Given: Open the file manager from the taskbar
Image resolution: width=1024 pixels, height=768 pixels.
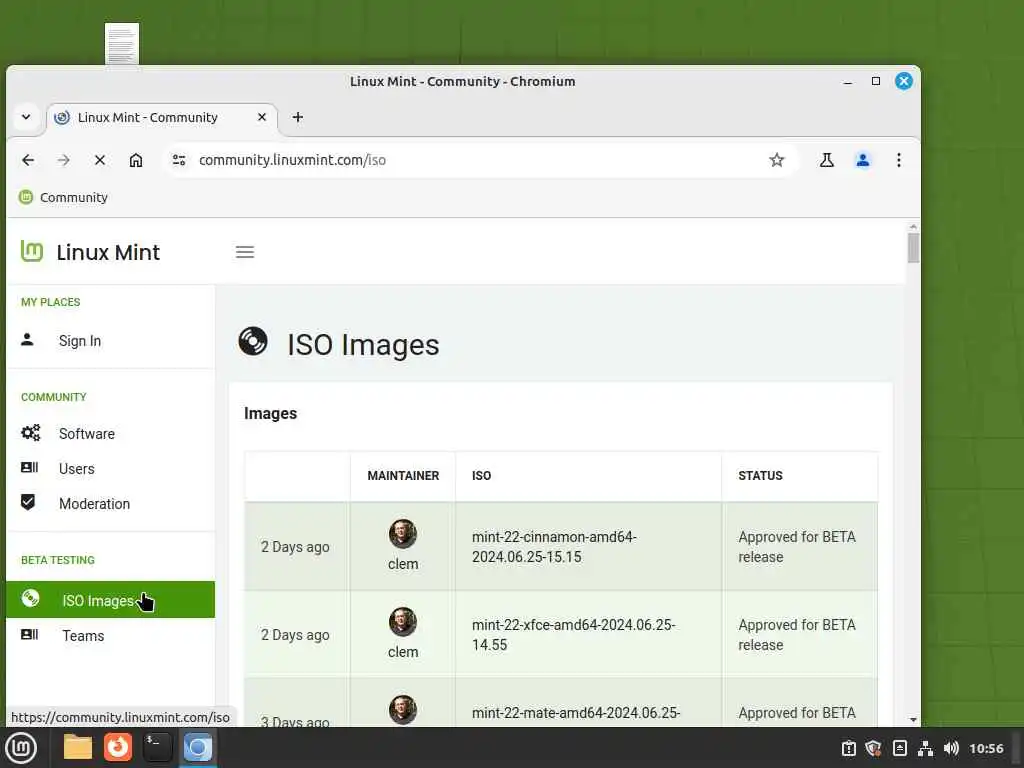Looking at the screenshot, I should (x=78, y=748).
